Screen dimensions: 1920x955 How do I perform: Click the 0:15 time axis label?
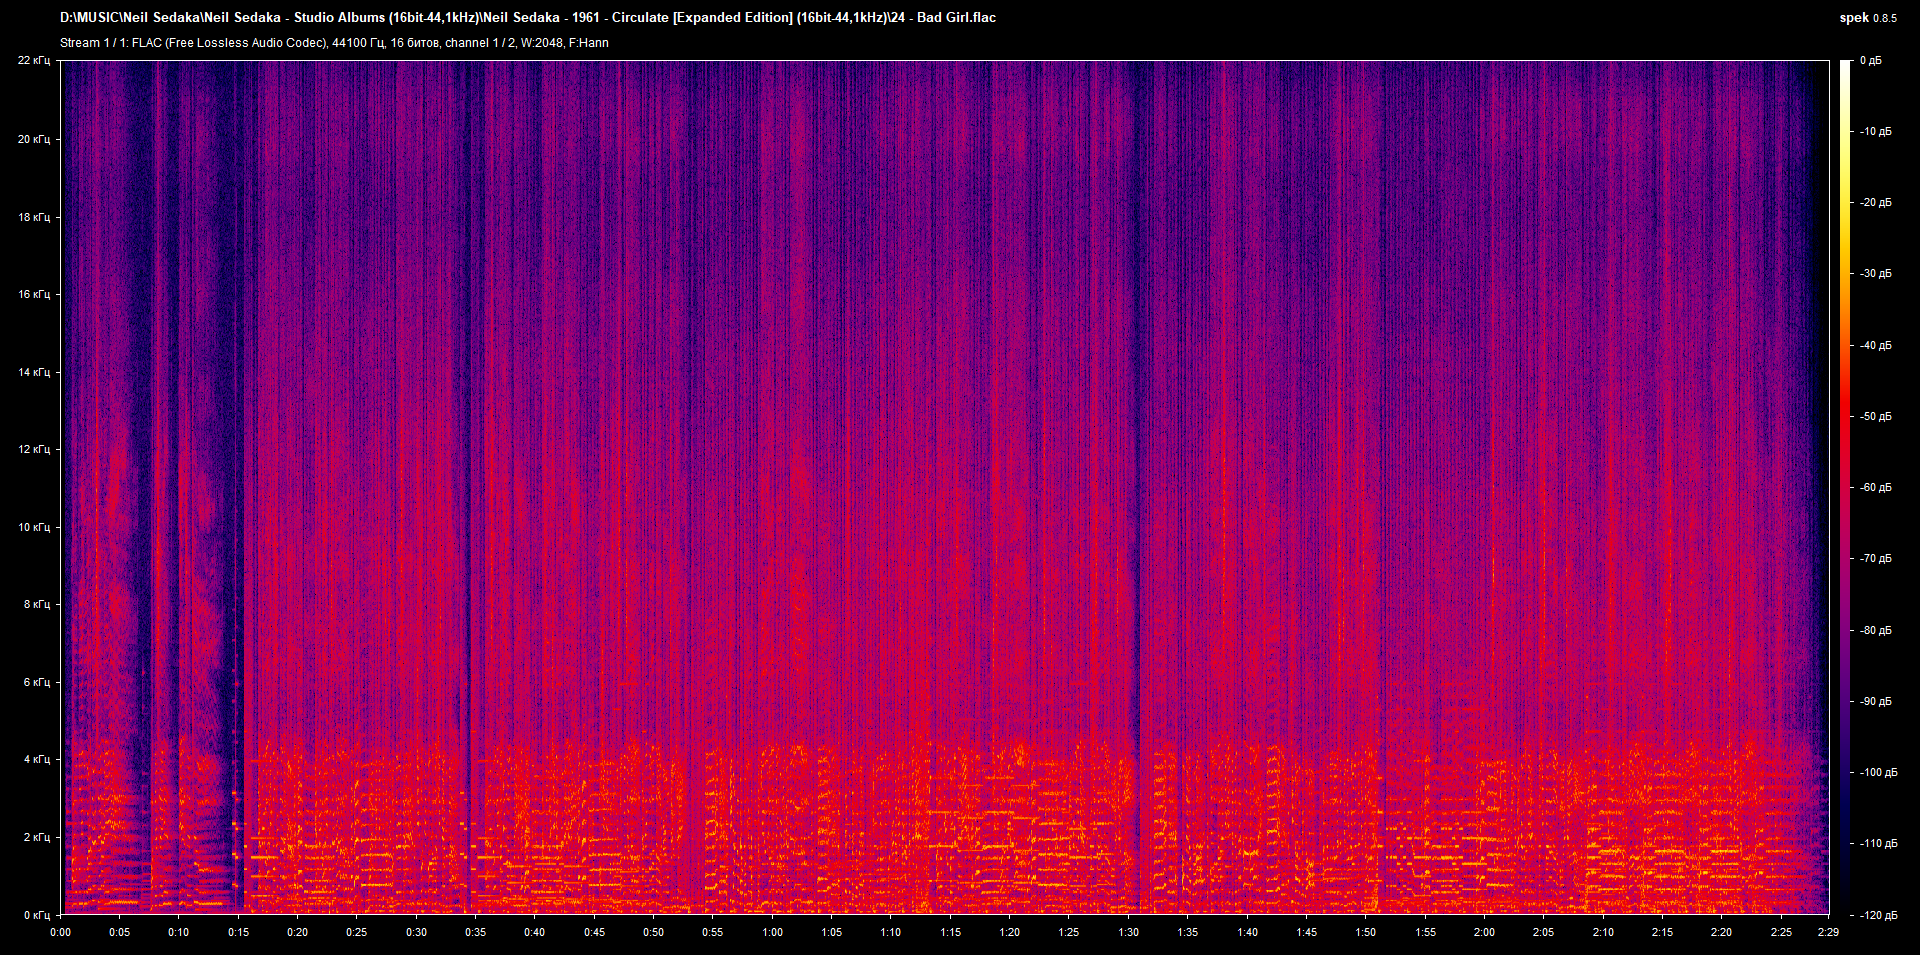(238, 932)
